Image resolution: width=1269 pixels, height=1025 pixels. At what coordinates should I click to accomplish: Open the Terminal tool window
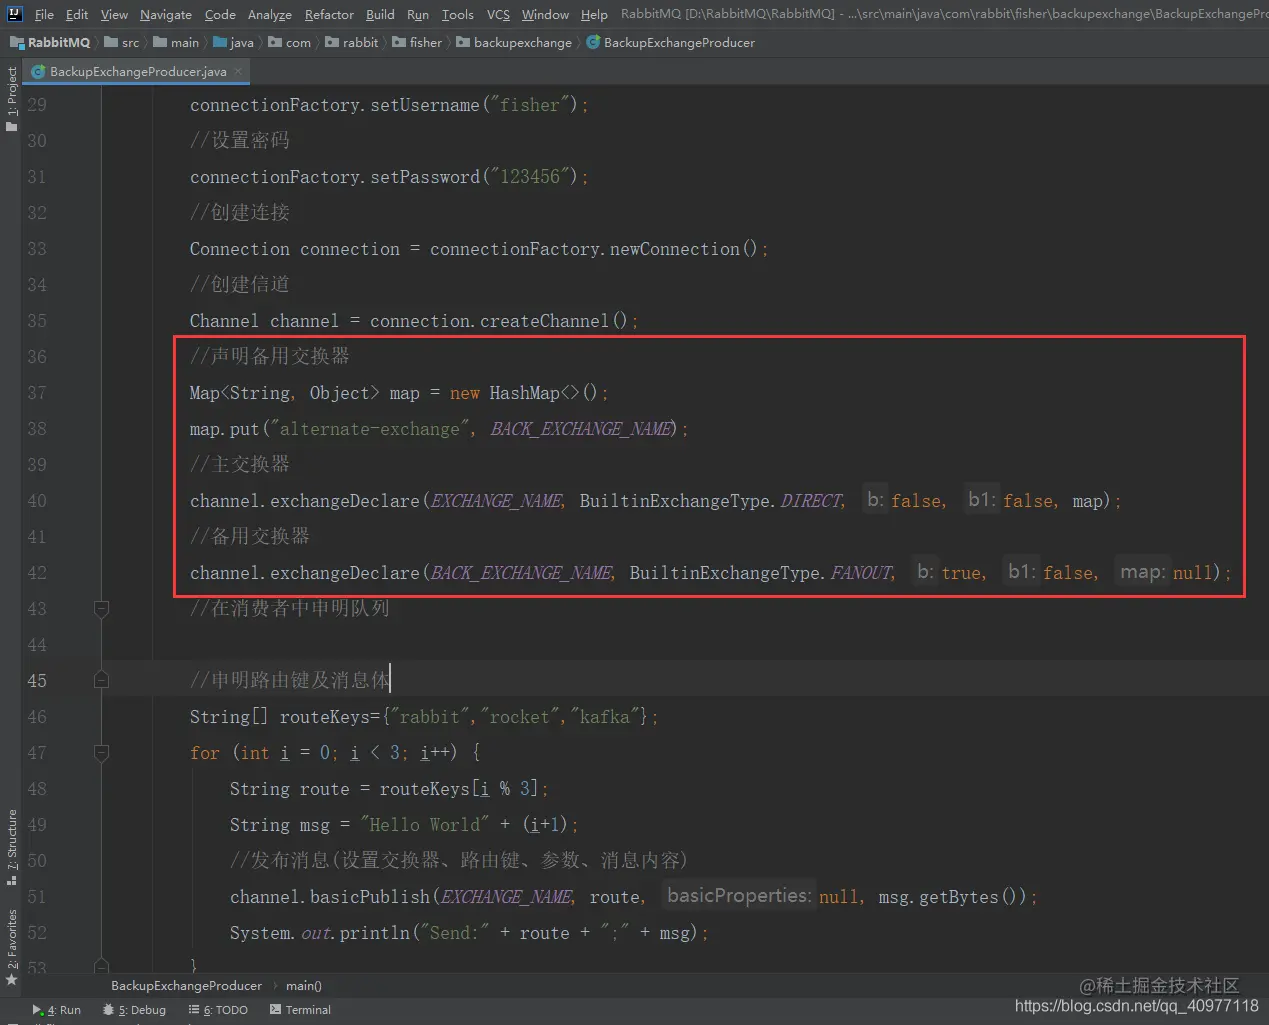pyautogui.click(x=300, y=1010)
